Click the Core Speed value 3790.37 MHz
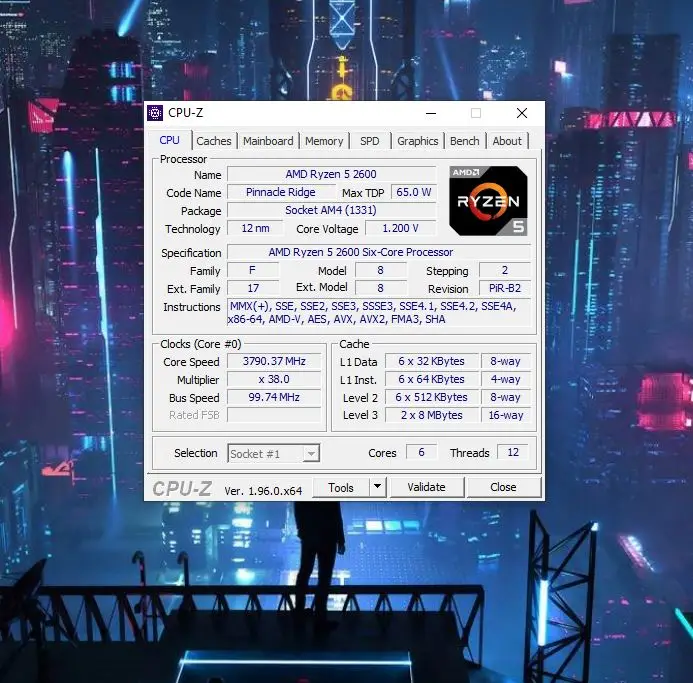 click(x=274, y=361)
